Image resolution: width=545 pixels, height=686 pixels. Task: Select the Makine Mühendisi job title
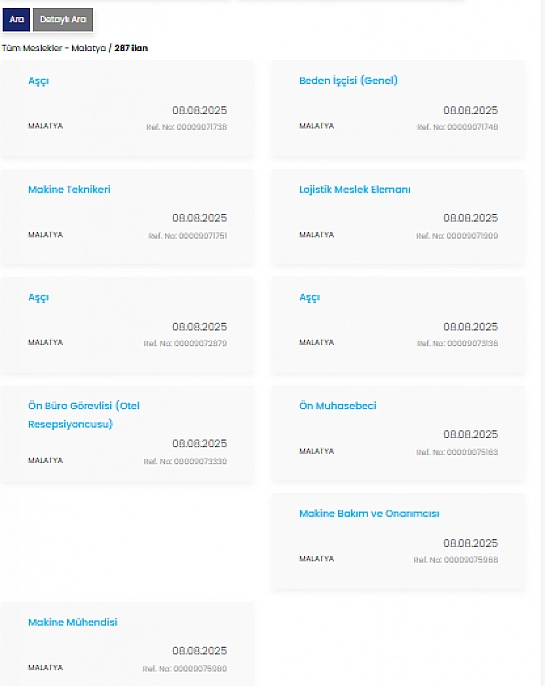73,622
